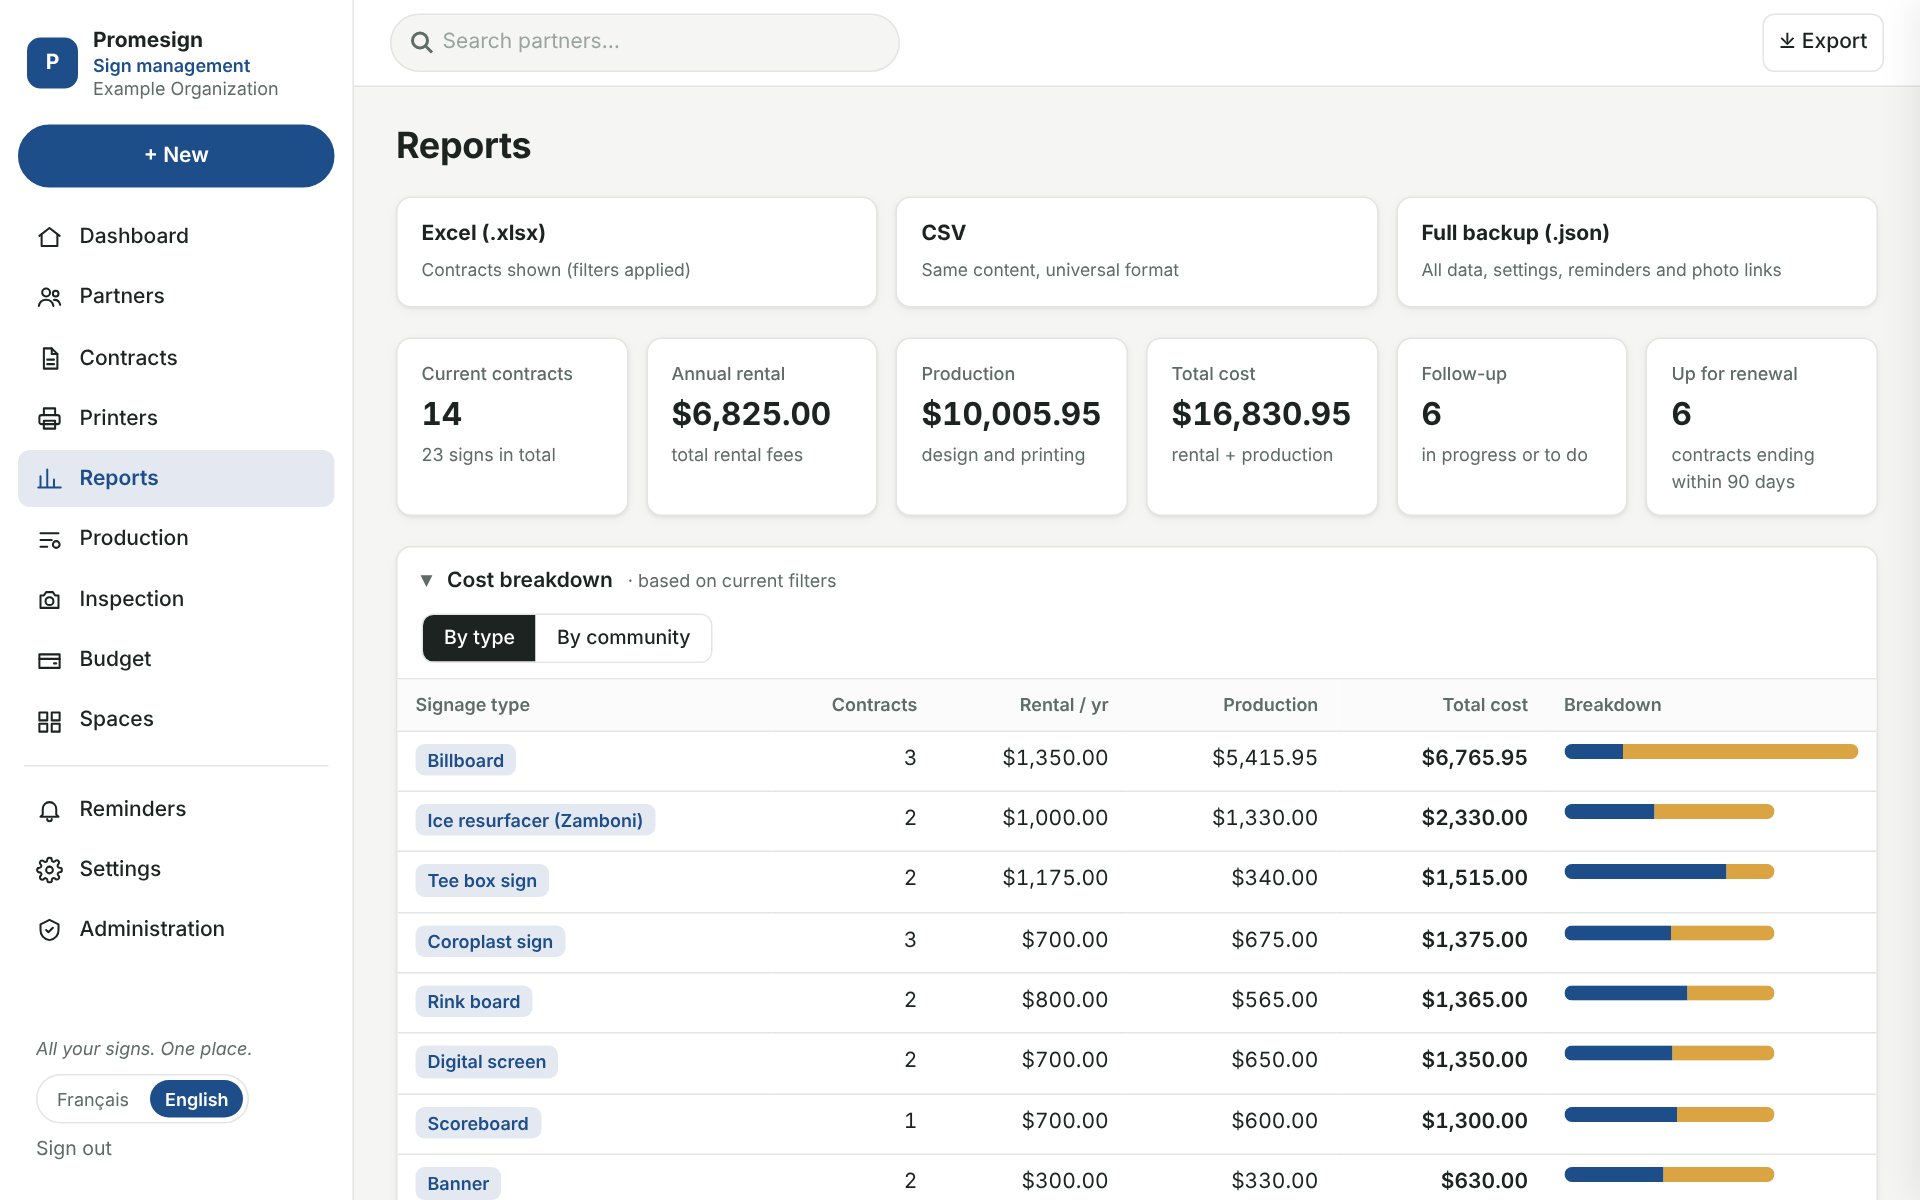Image resolution: width=1920 pixels, height=1200 pixels.
Task: Open the Up for renewal card
Action: (x=1761, y=427)
